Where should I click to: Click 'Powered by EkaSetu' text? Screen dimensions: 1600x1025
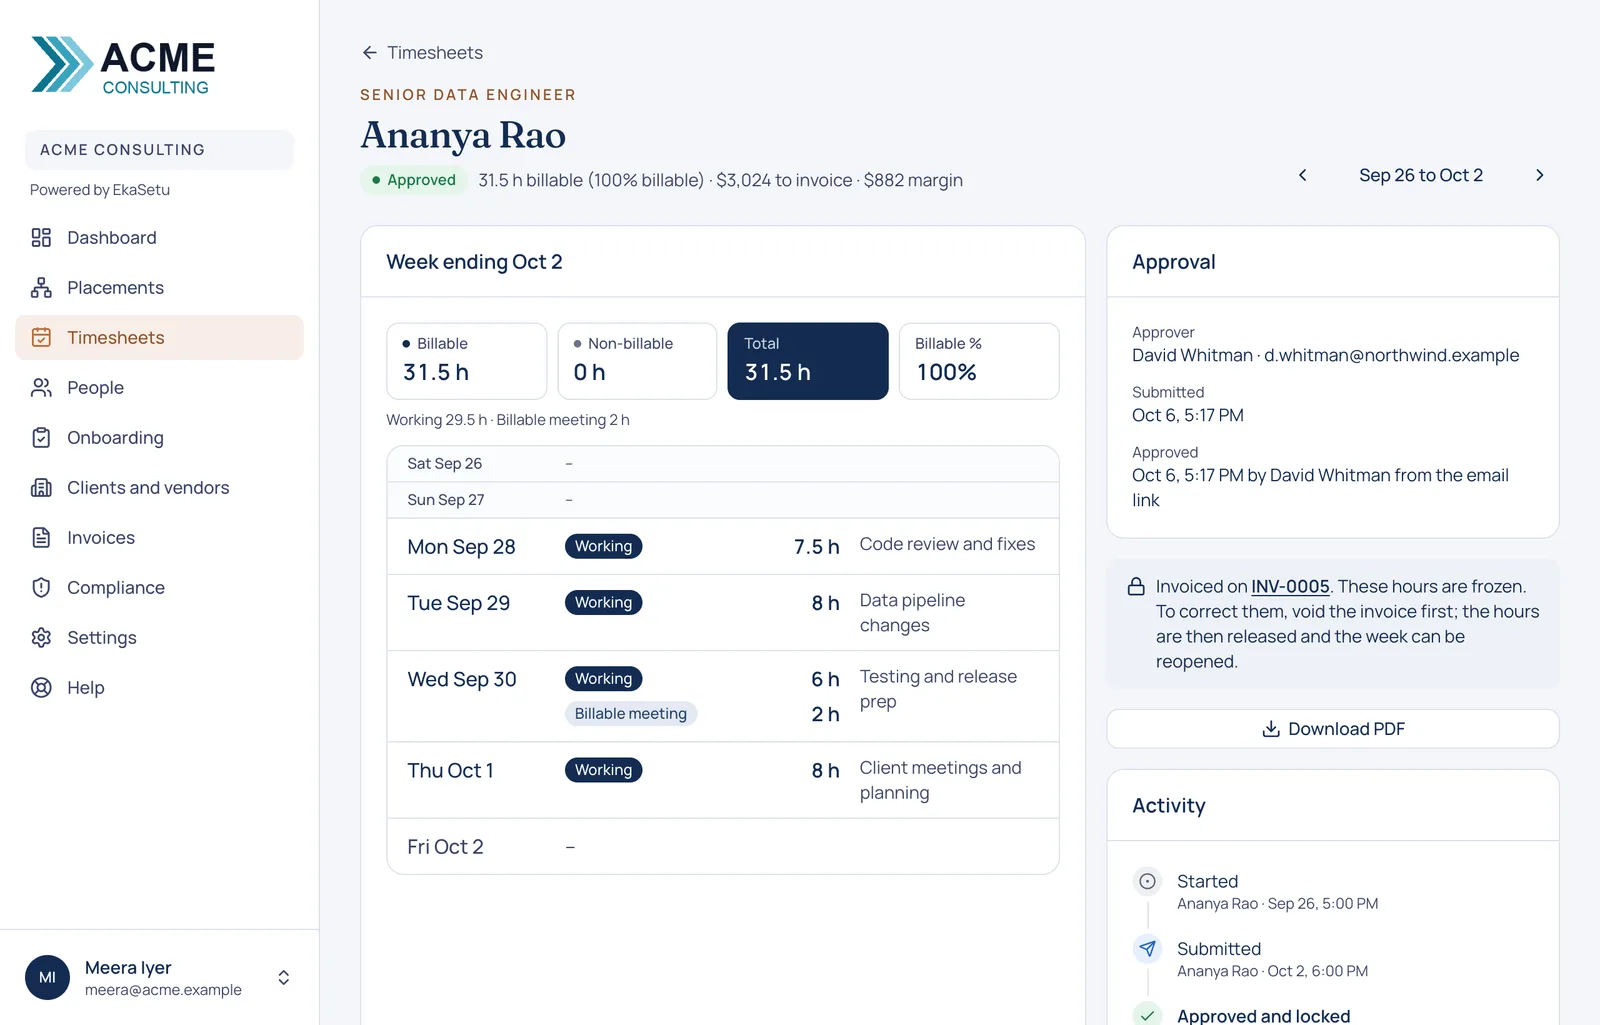coord(100,190)
